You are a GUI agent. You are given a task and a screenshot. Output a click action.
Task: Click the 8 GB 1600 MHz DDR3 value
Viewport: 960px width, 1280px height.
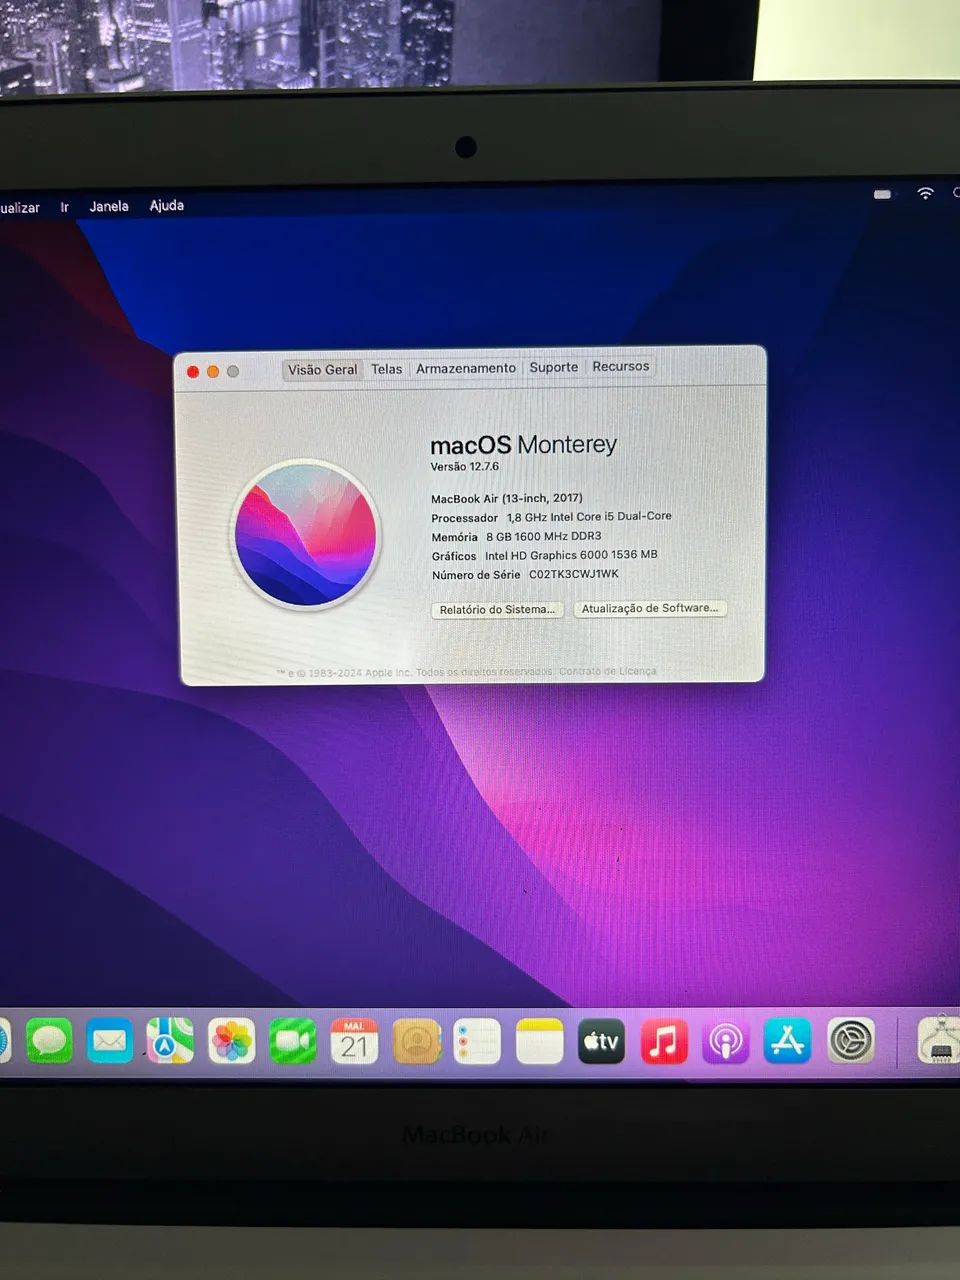[544, 536]
